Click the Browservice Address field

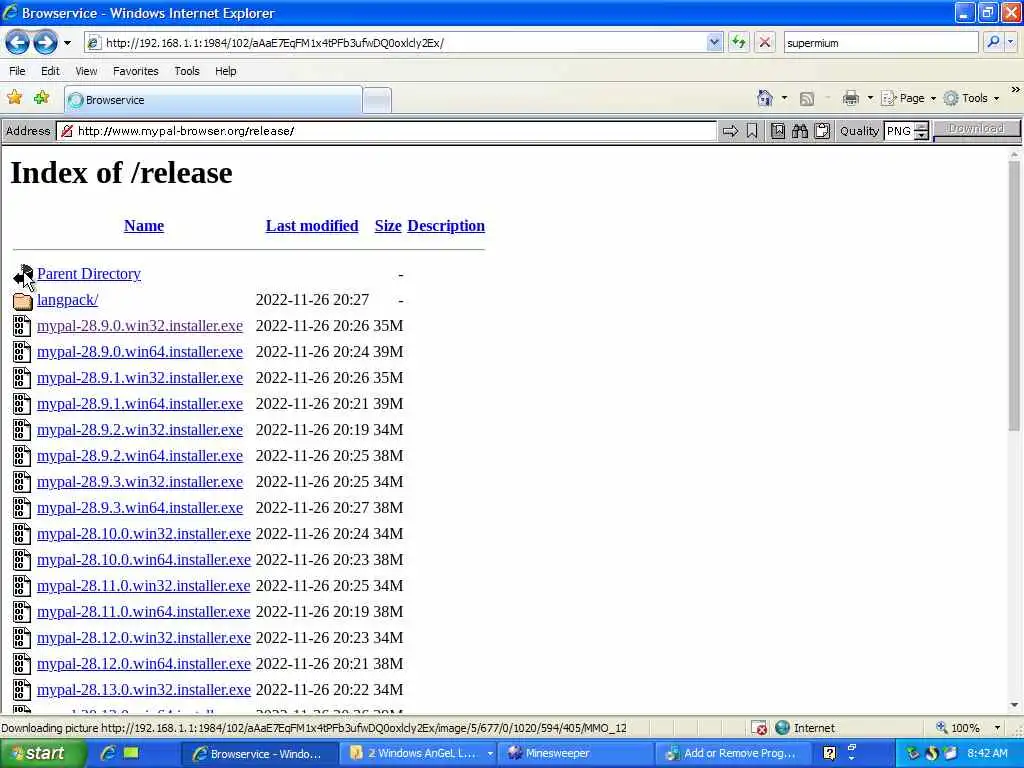tap(387, 131)
